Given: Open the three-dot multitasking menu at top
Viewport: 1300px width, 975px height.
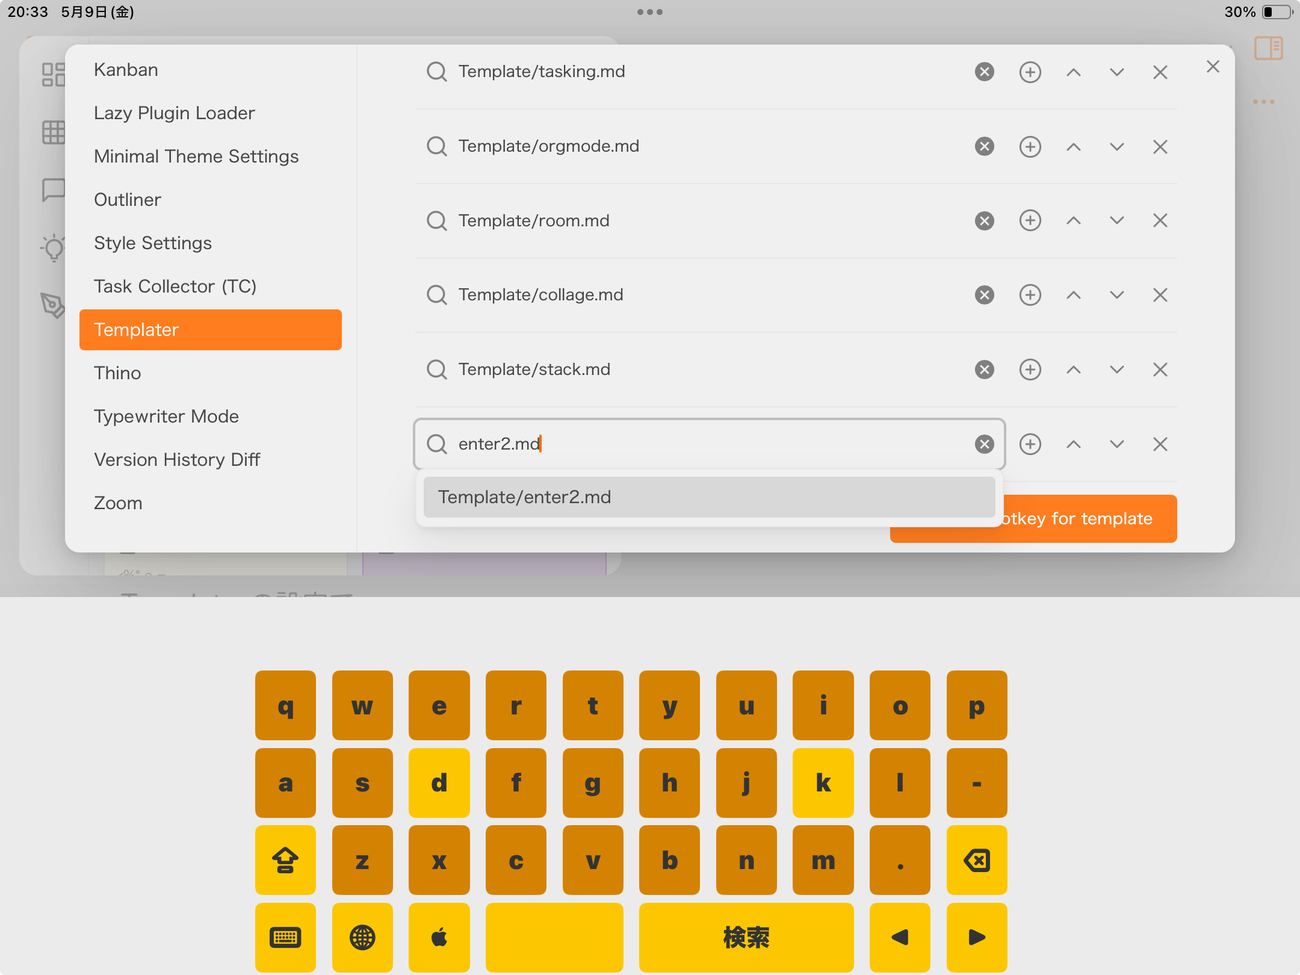Looking at the screenshot, I should (650, 12).
